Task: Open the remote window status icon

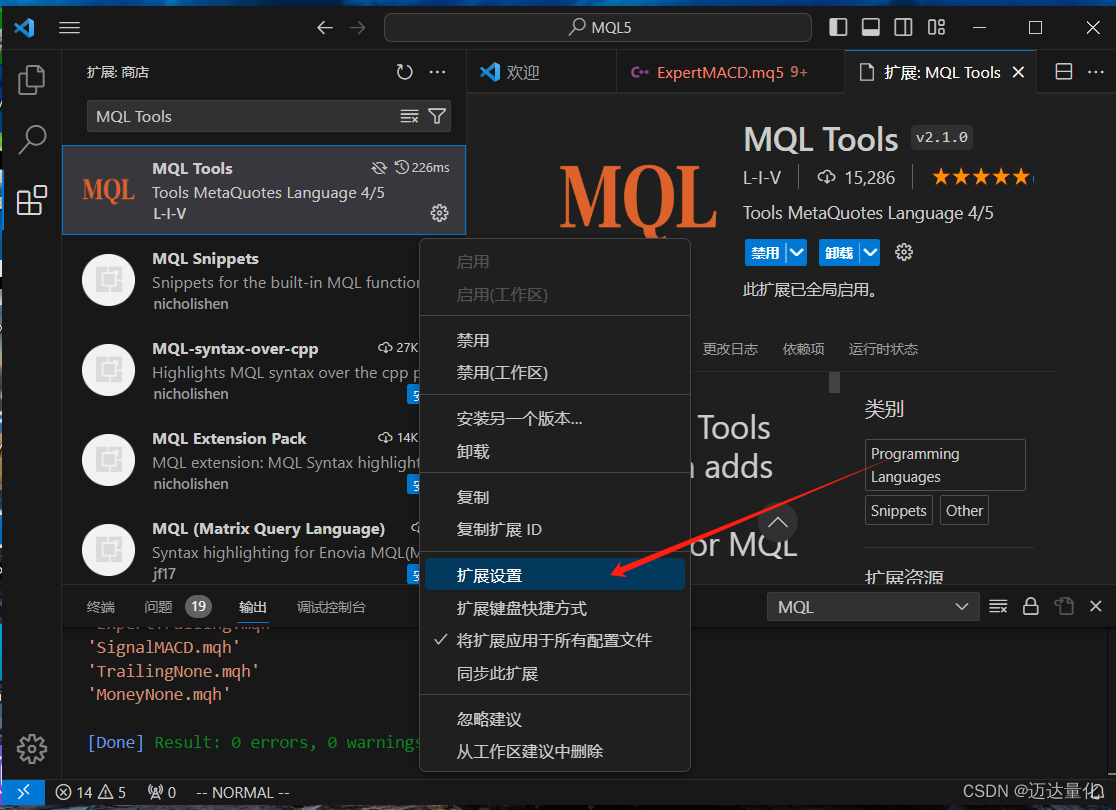Action: (x=23, y=792)
